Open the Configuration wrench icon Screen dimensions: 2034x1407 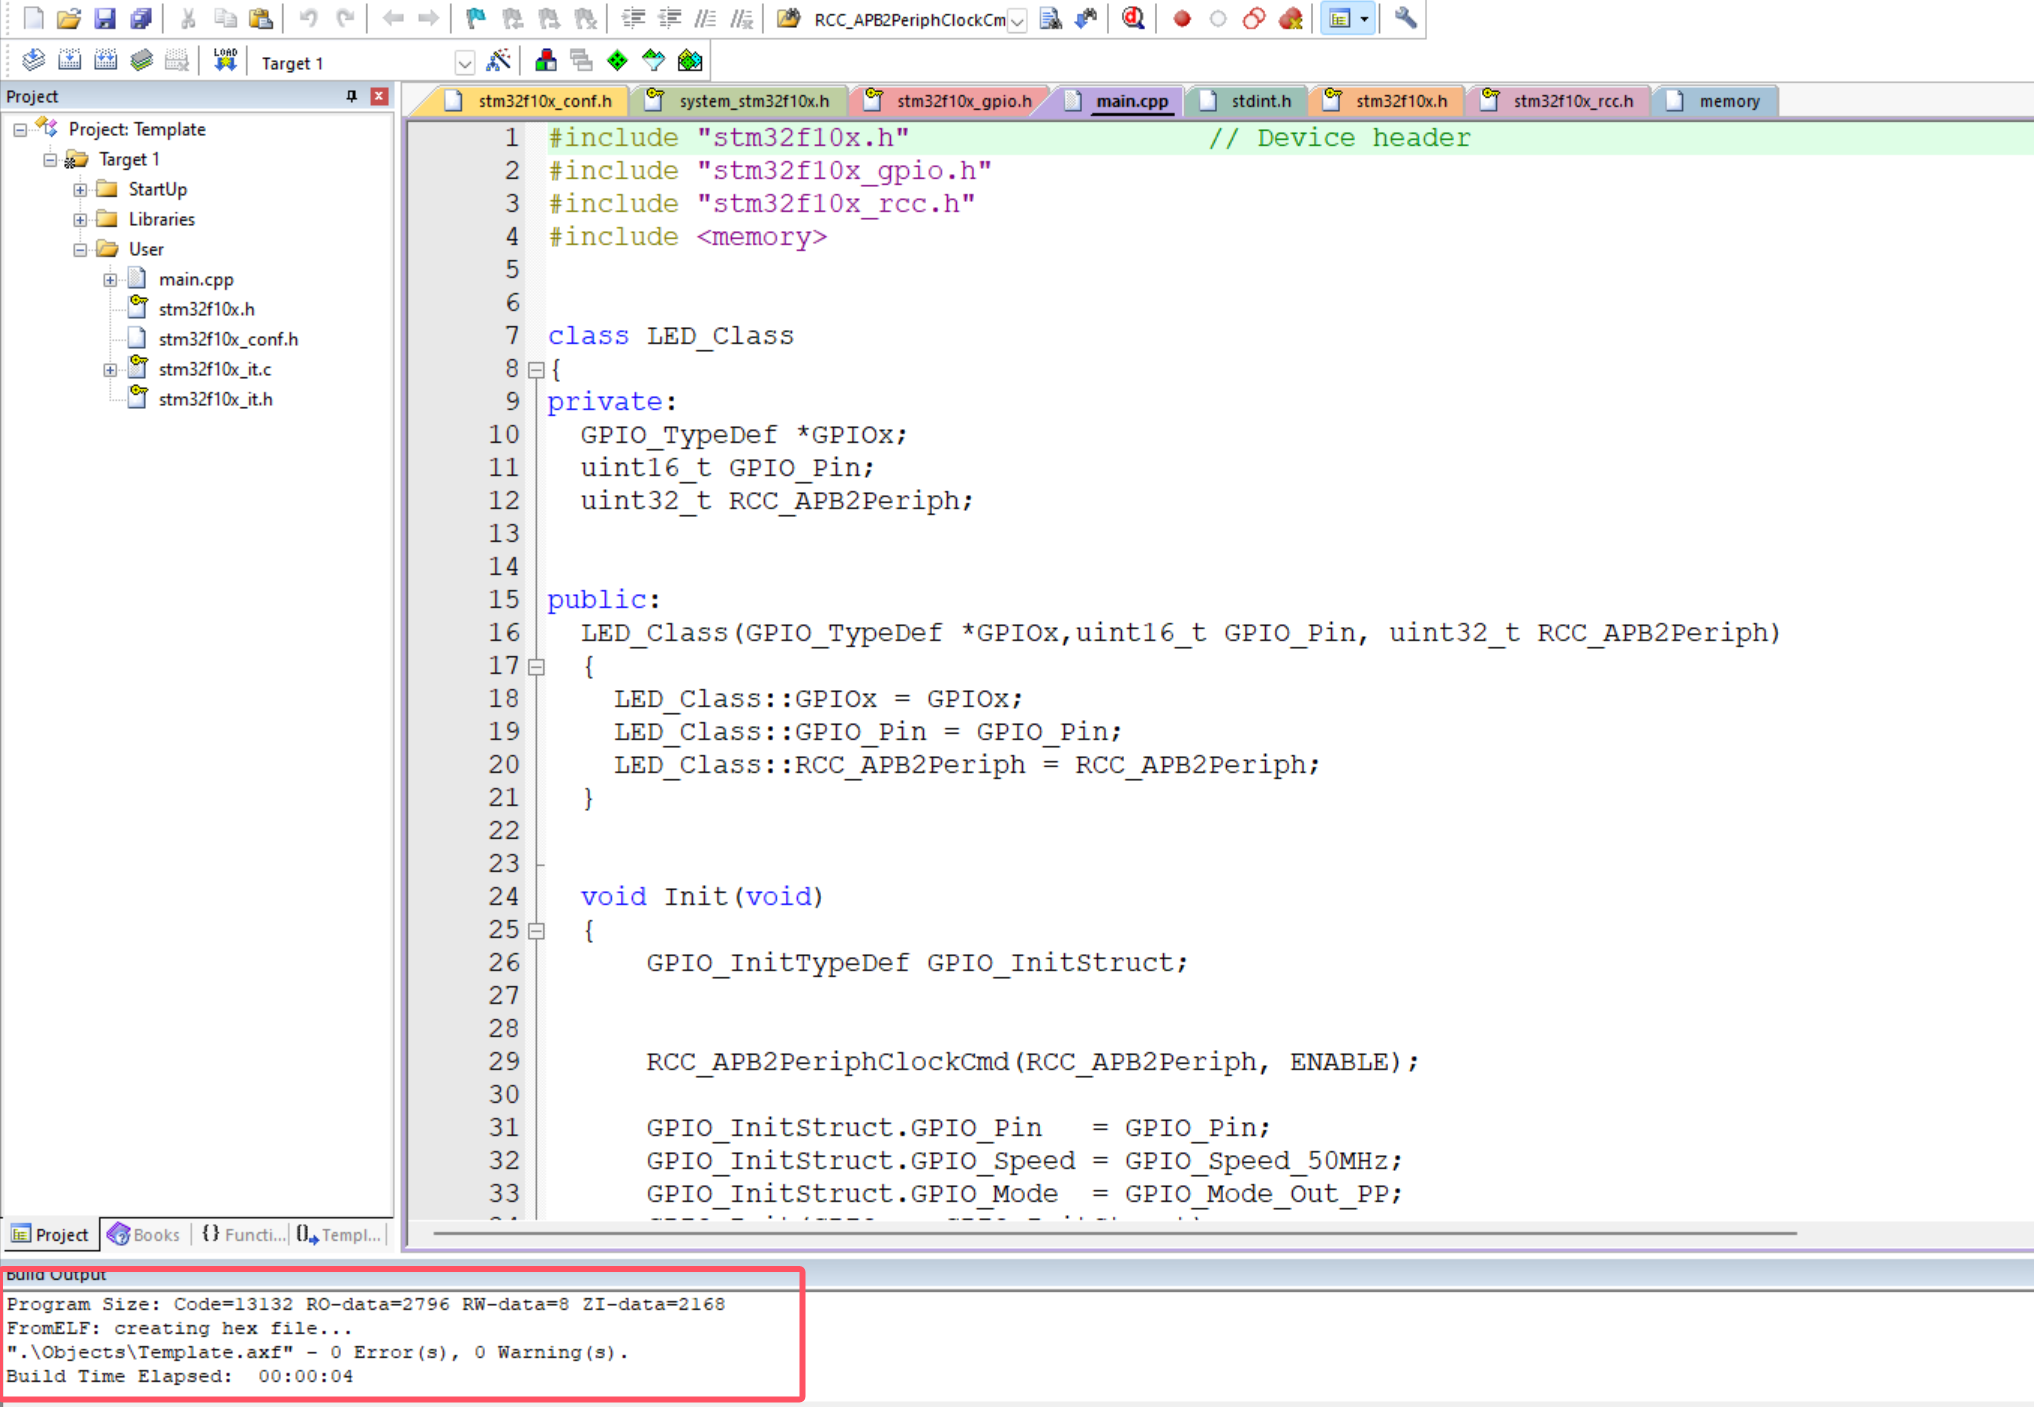pos(1405,18)
